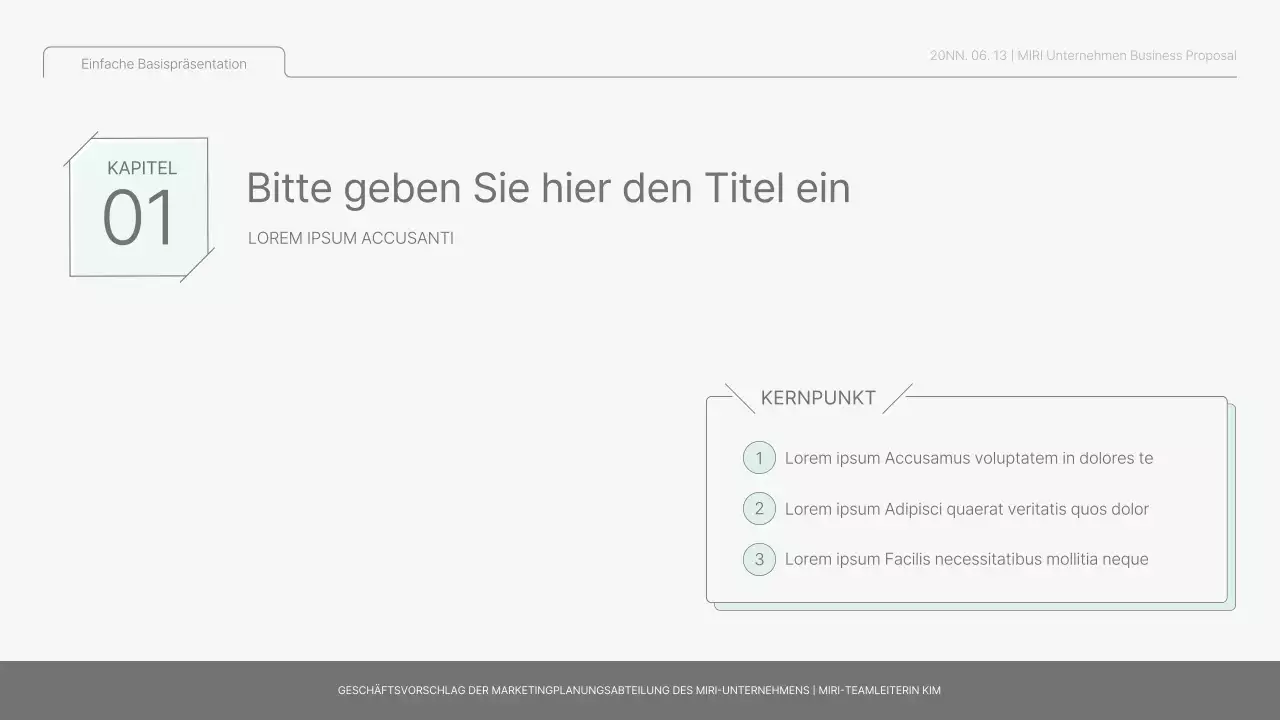Select the Einfache Basispräsentation tab
Screen dimensions: 1280x720
163,64
